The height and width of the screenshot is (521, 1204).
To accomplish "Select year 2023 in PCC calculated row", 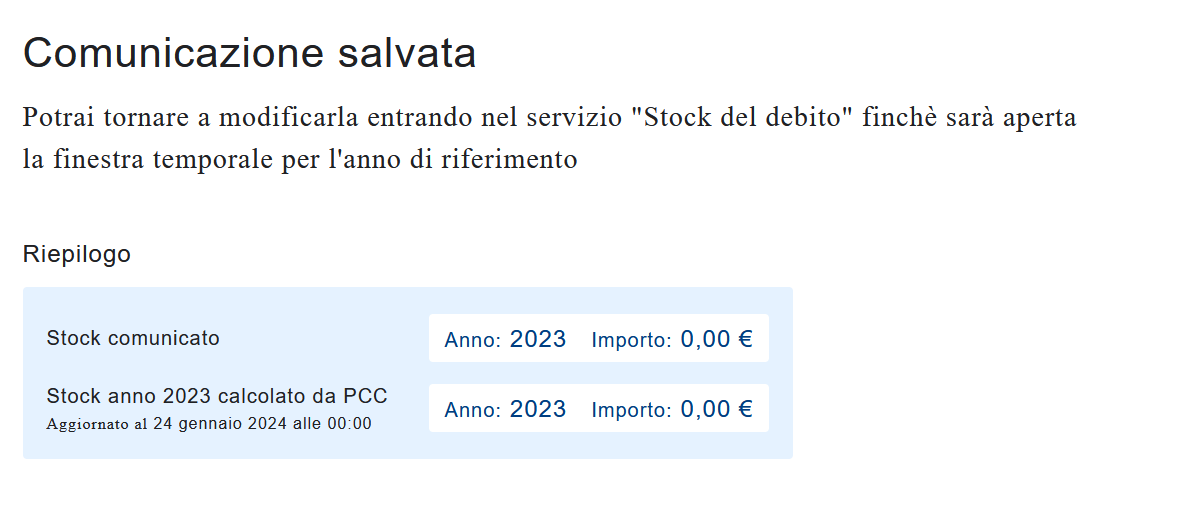I will [x=538, y=409].
